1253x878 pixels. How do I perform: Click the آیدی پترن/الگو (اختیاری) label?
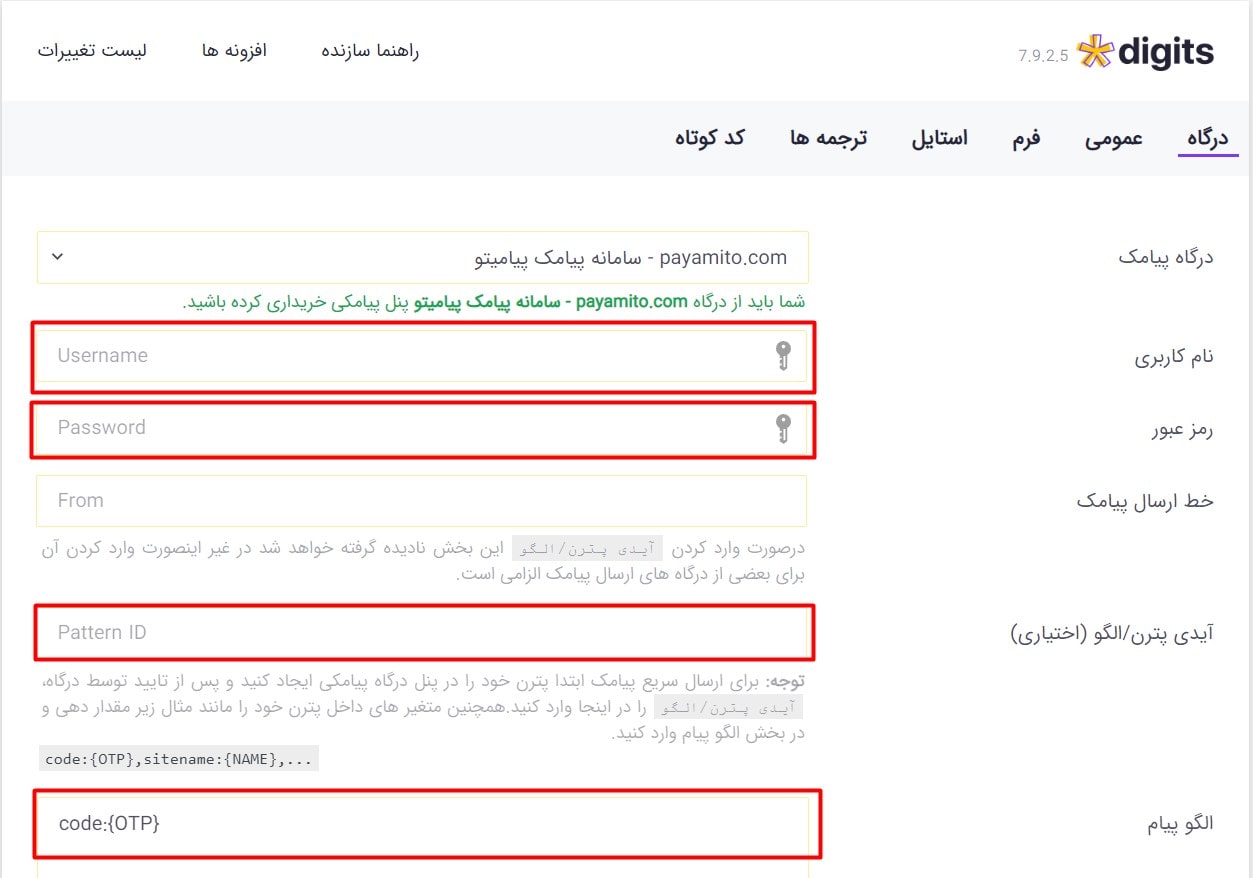pos(1111,633)
